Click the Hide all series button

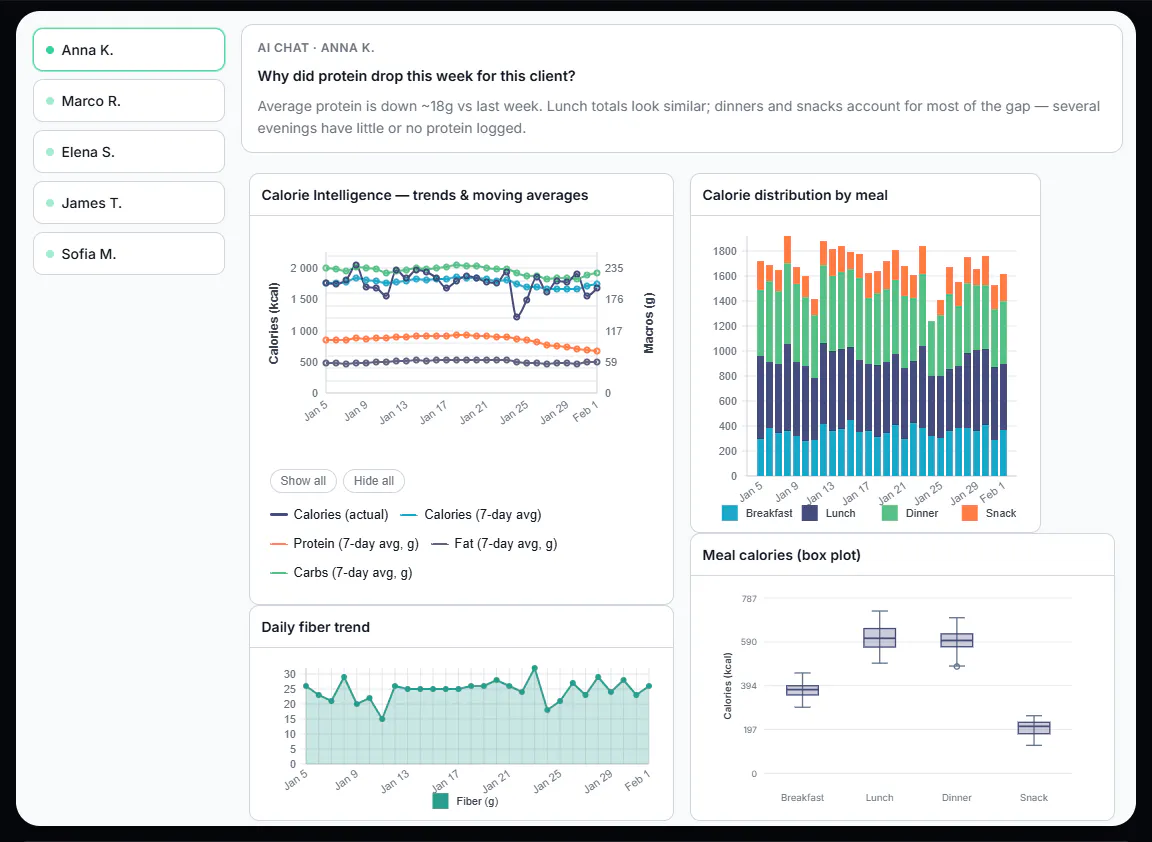tap(373, 481)
